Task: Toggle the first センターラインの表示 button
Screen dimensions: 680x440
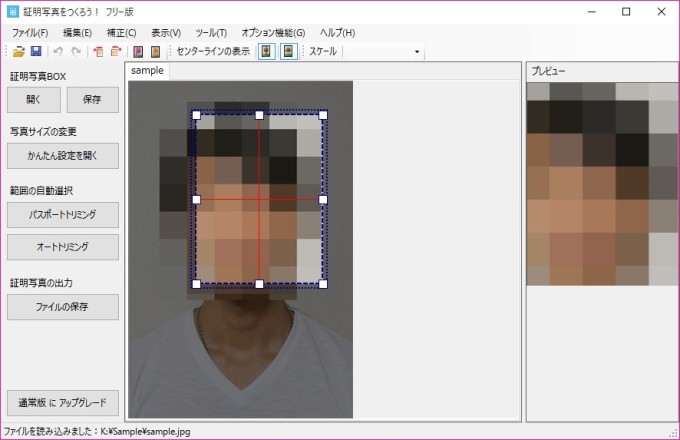Action: (x=267, y=51)
